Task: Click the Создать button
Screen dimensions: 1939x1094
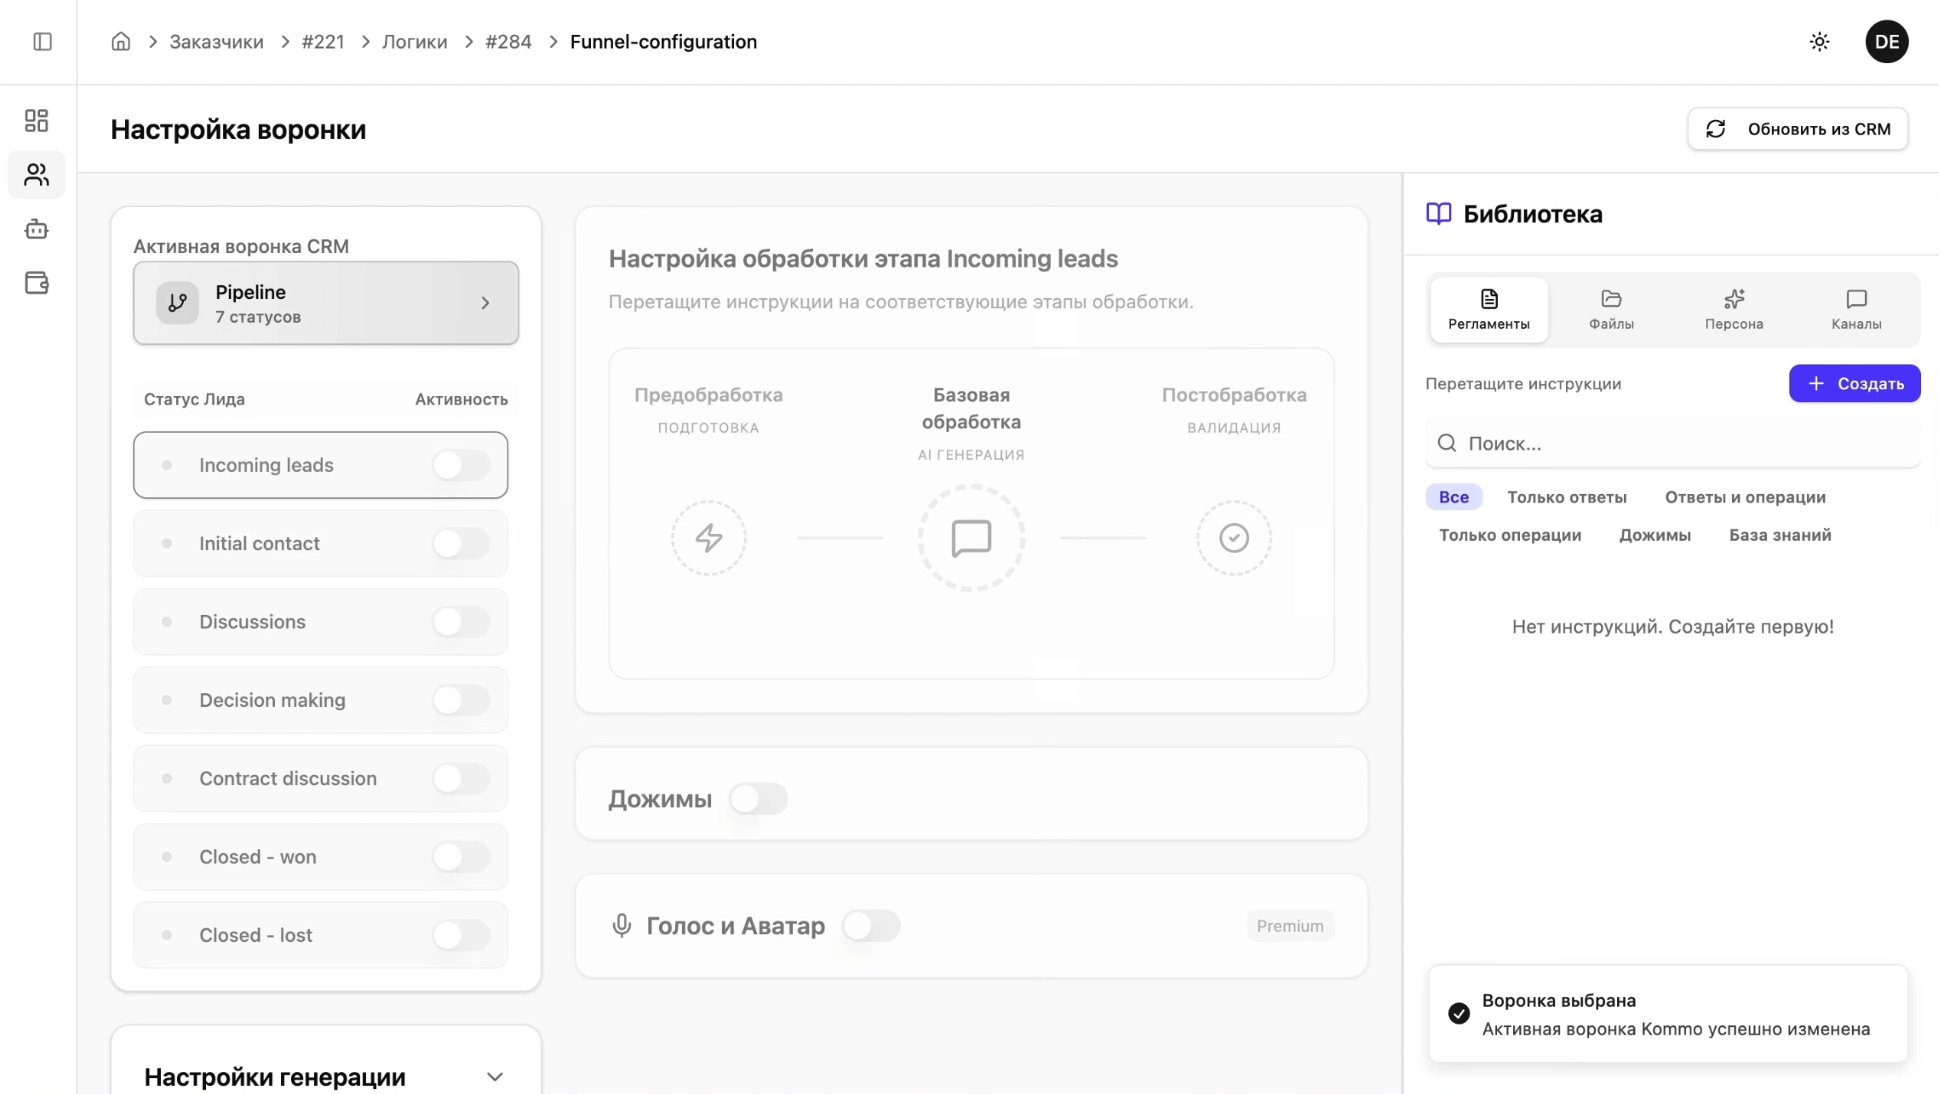Action: (1853, 384)
